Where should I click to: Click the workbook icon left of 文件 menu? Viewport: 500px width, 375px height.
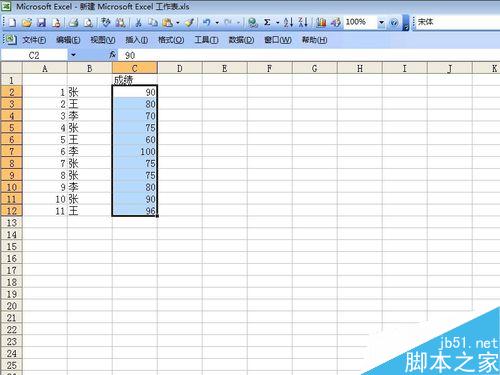11,40
